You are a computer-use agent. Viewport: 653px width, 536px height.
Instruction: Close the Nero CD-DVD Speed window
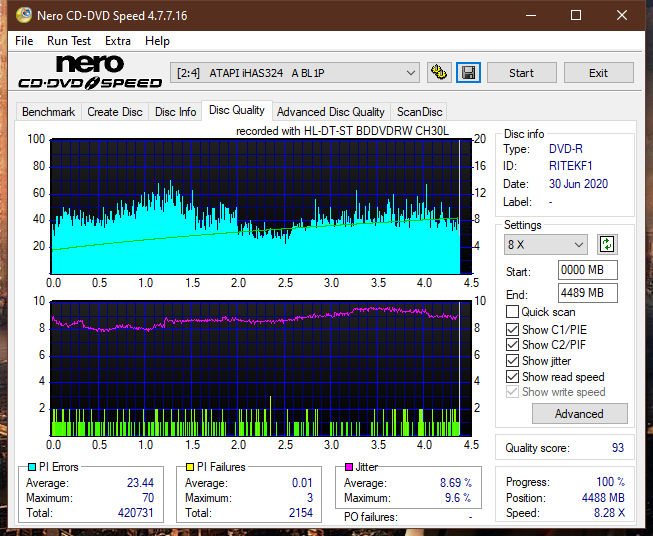[622, 15]
